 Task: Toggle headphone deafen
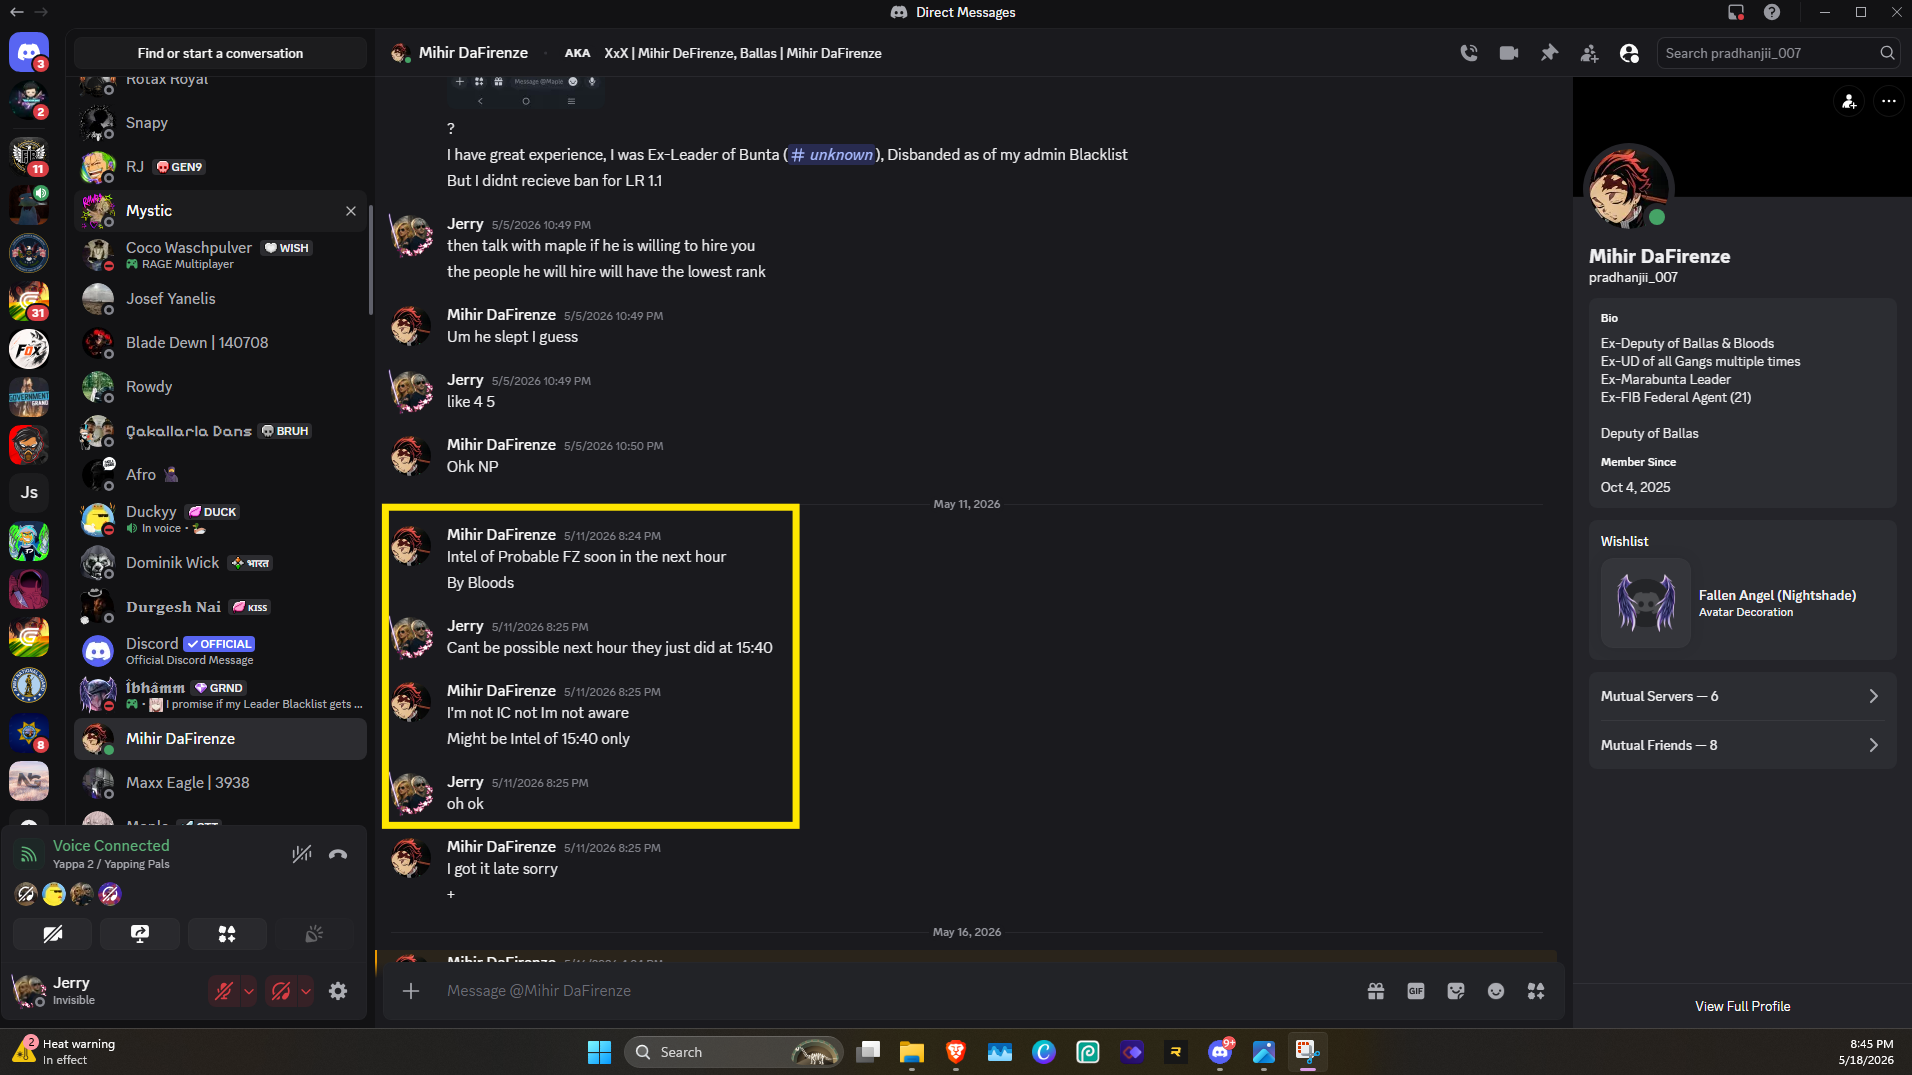click(x=281, y=991)
